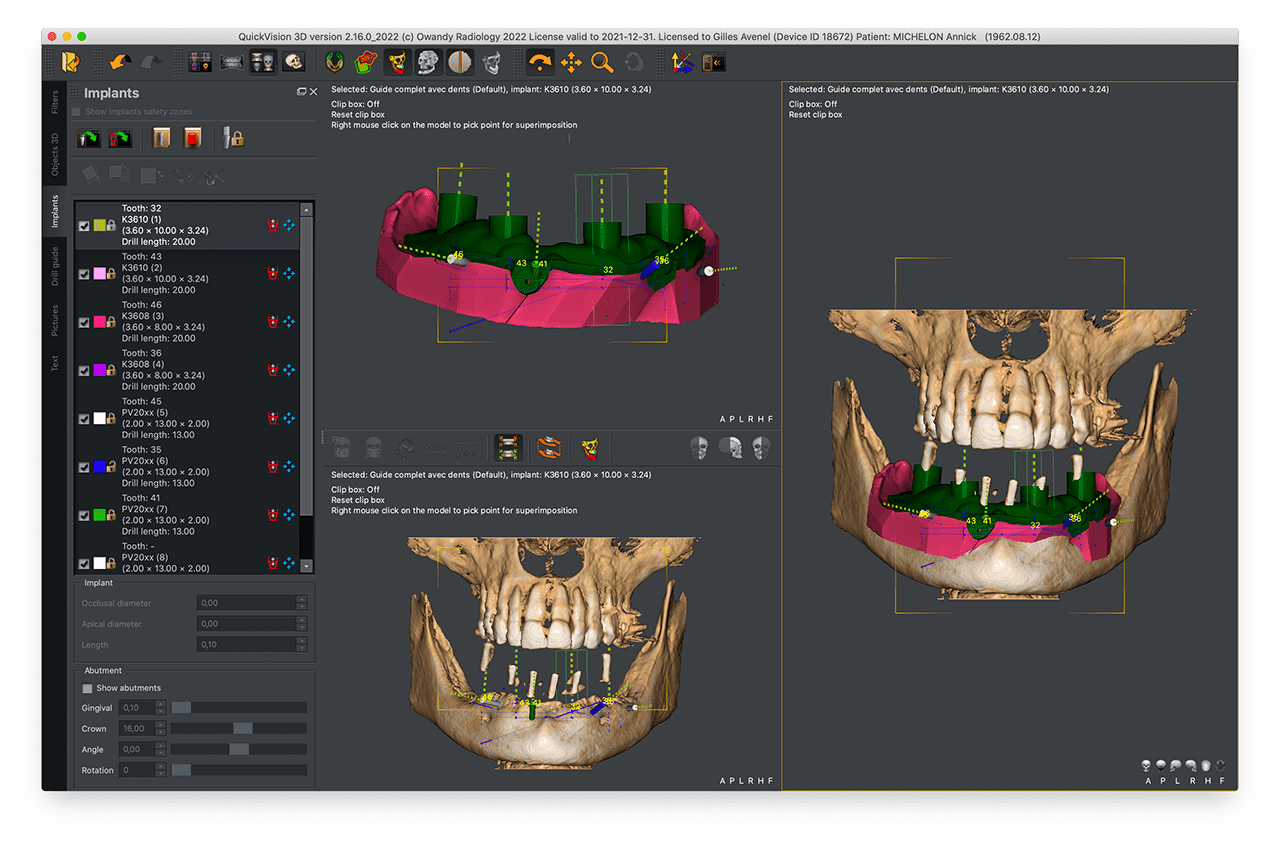1280x846 pixels.
Task: Toggle Show abutments in the Abutment section
Action: tap(89, 688)
